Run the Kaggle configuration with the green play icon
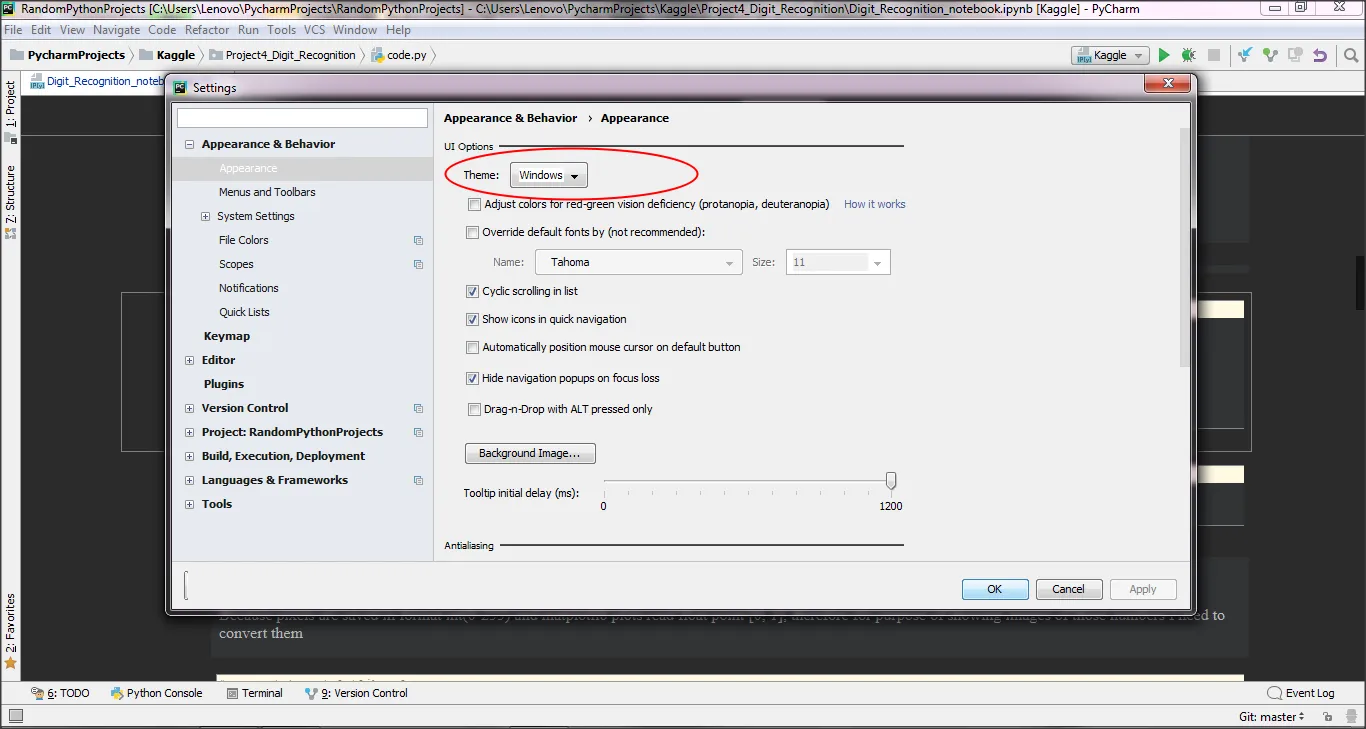Screen dimensions: 1366x729 [1163, 56]
